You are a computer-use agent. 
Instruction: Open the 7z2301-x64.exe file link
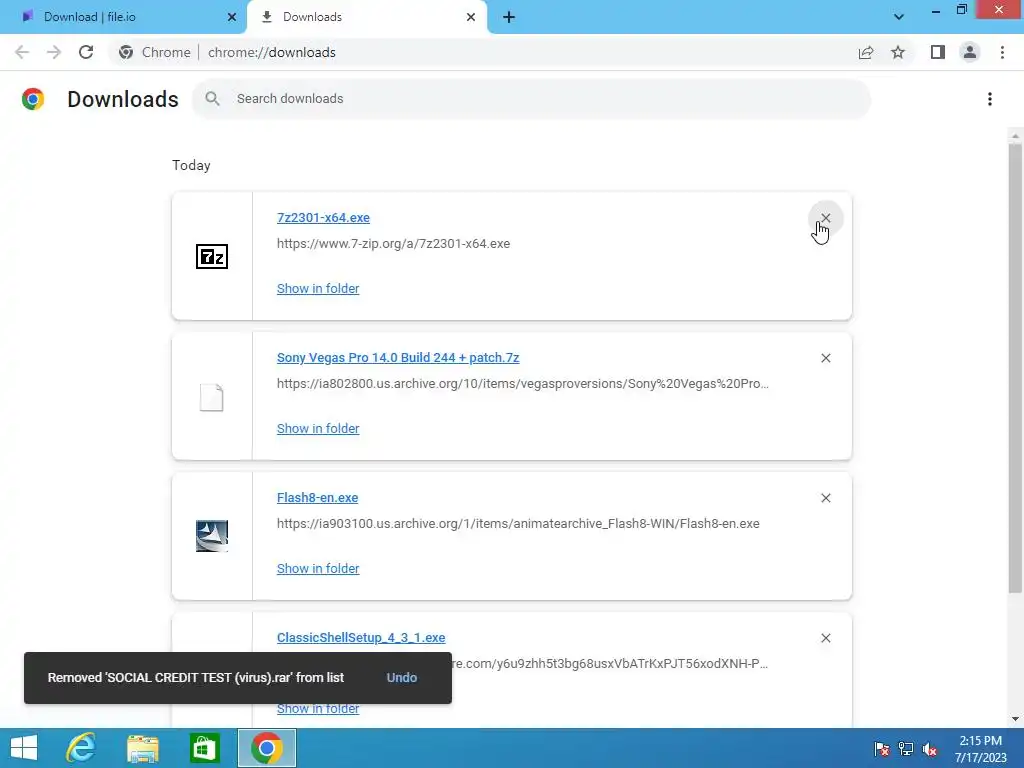[323, 217]
